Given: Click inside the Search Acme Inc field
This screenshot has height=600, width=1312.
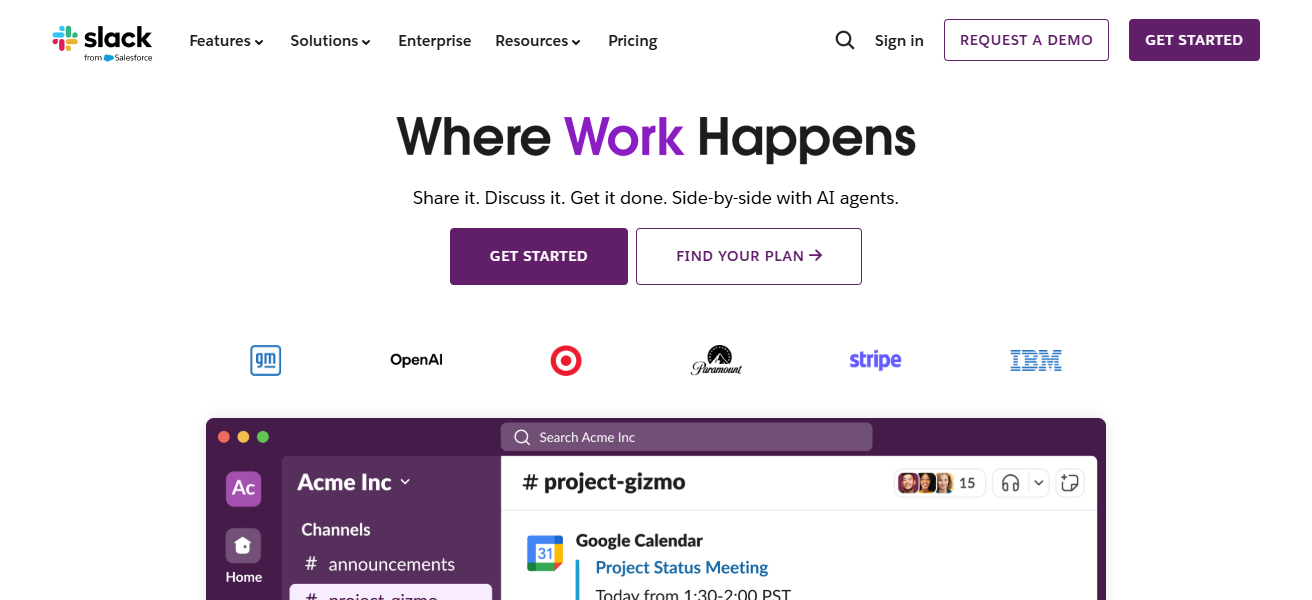Looking at the screenshot, I should tap(686, 437).
